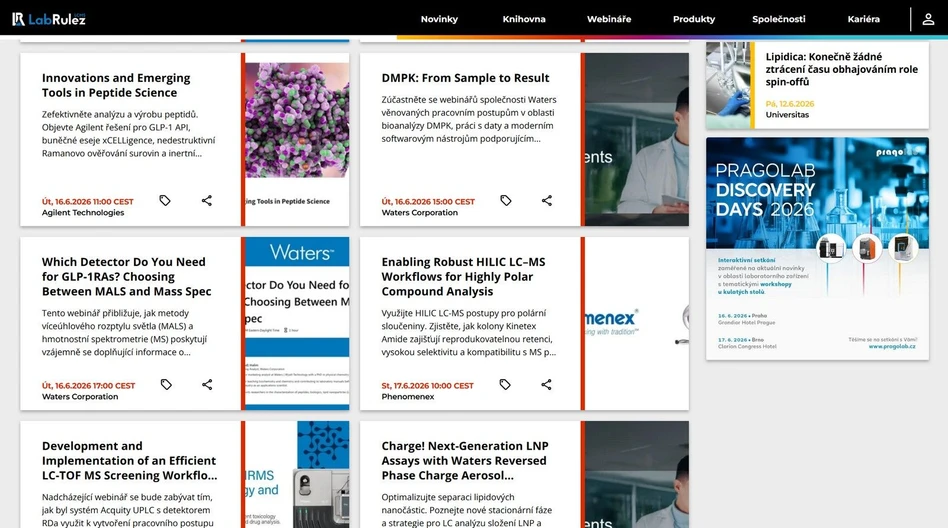Click date Pá, 12.6.2026 in sidebar
Image resolution: width=948 pixels, height=528 pixels.
[790, 103]
